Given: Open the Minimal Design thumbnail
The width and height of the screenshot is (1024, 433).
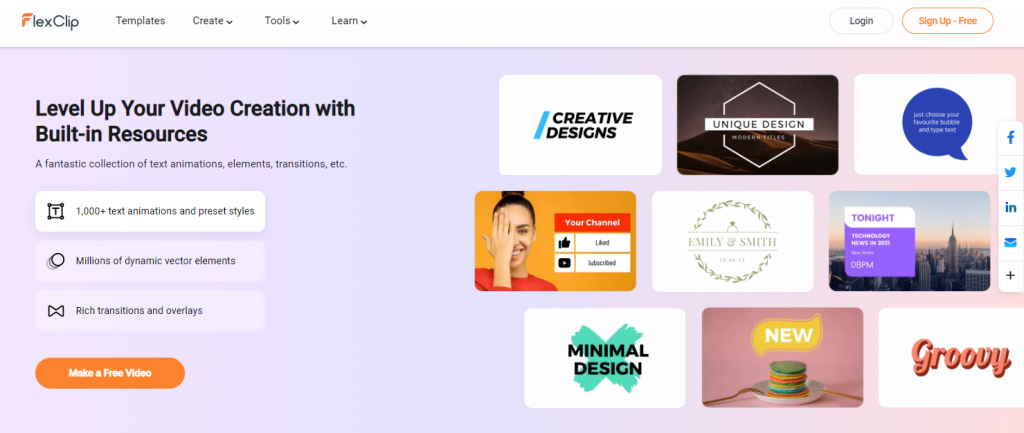Looking at the screenshot, I should [x=605, y=358].
